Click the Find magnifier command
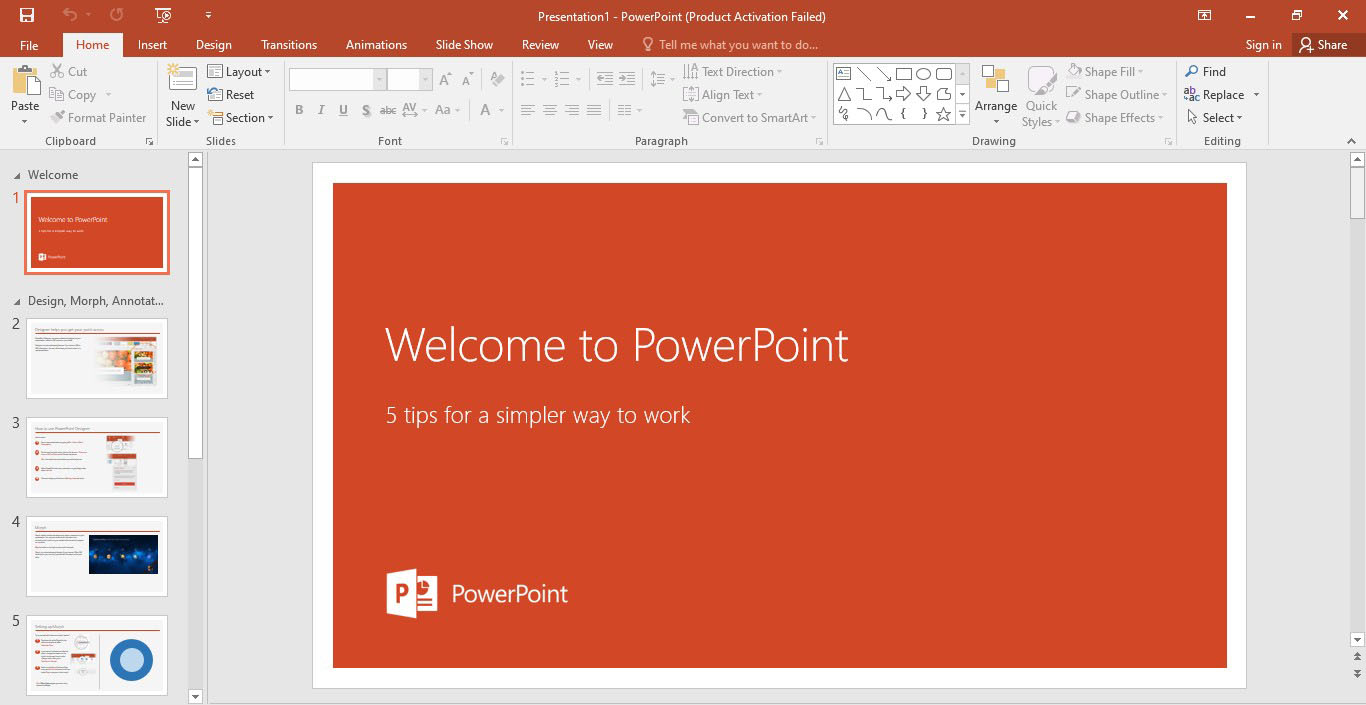Image resolution: width=1366 pixels, height=705 pixels. click(1205, 71)
